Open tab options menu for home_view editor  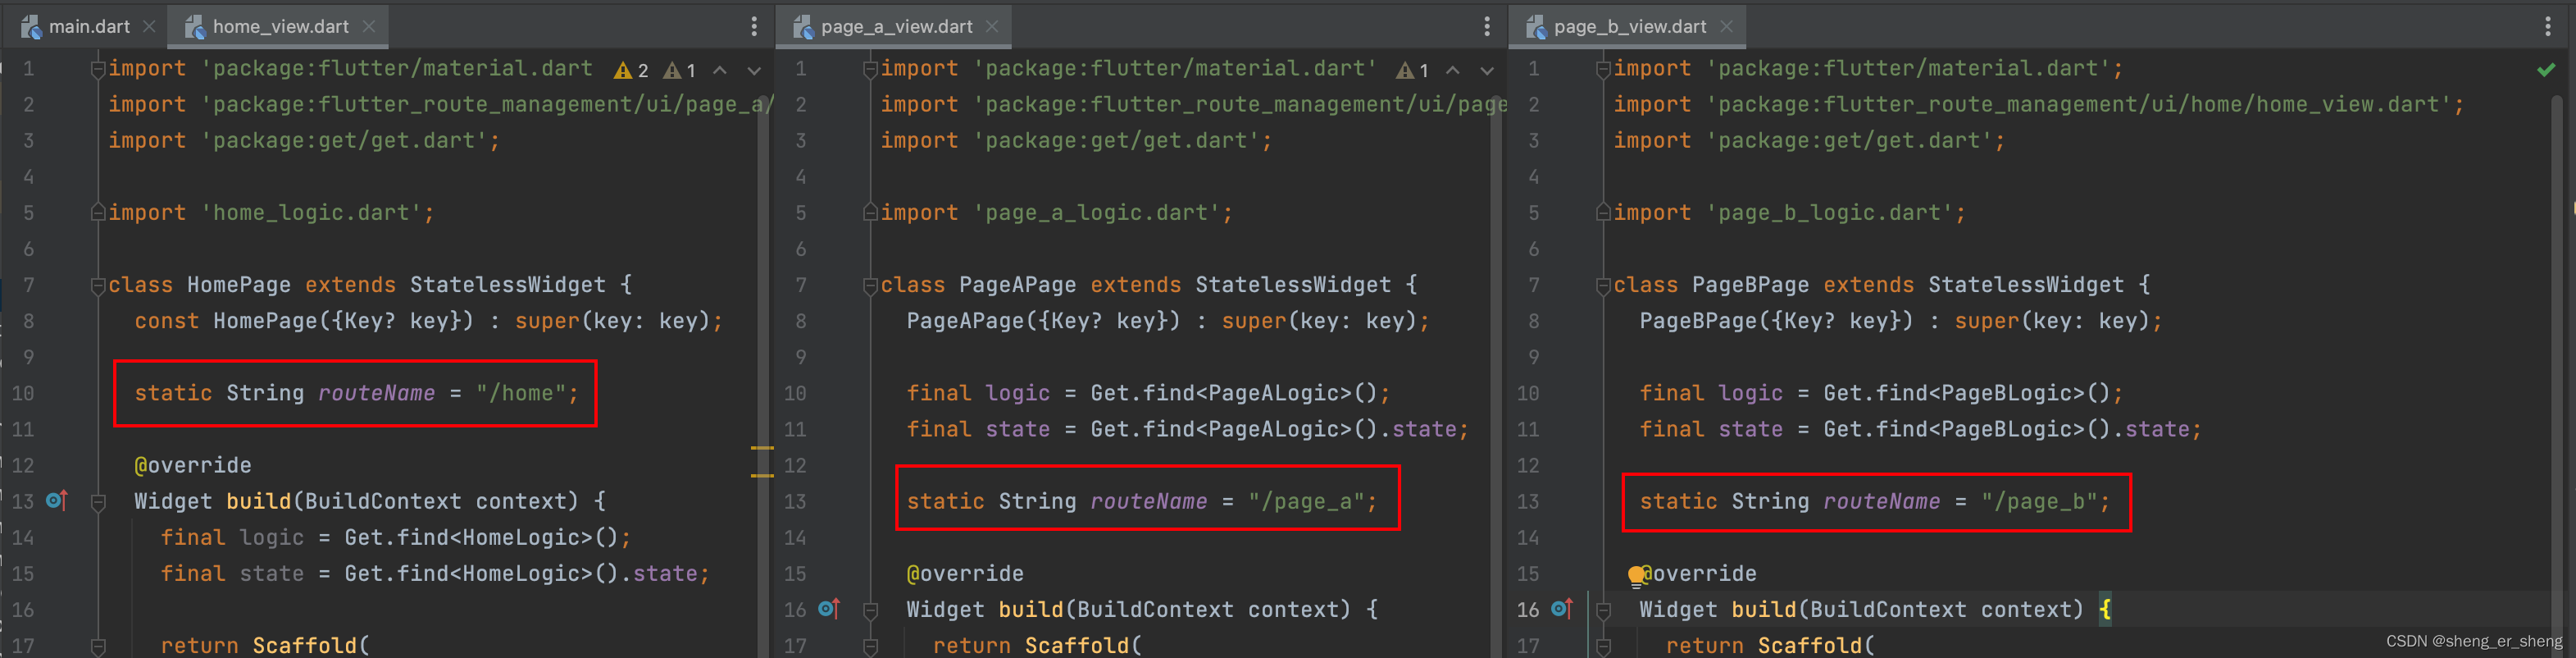(754, 26)
